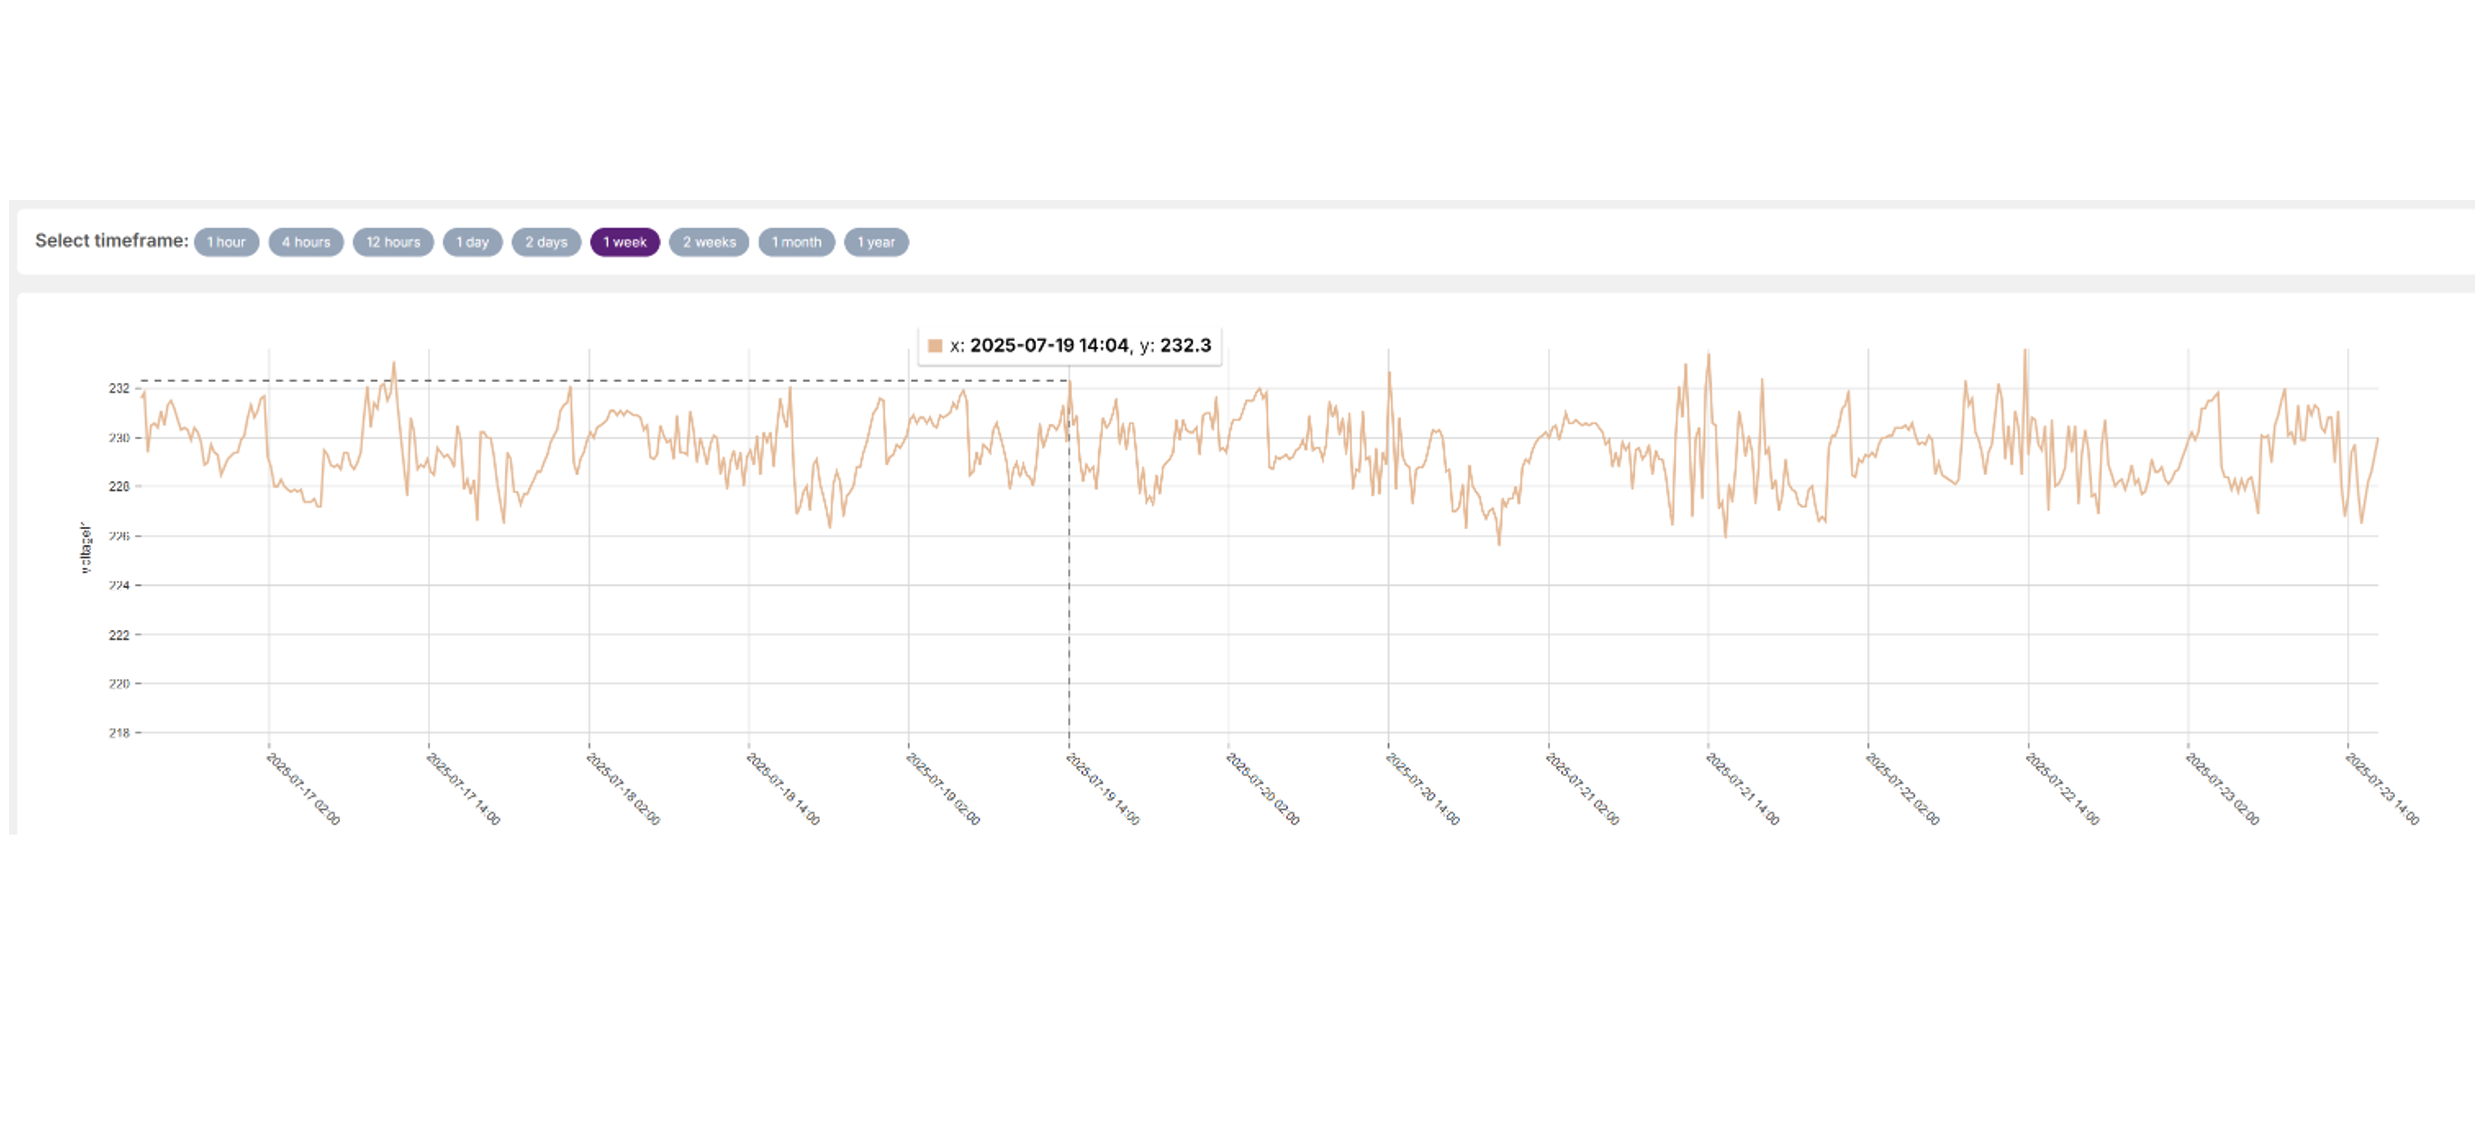Screen dimensions: 2486x1144
Task: Click the active 1 week timeframe
Action: [624, 242]
